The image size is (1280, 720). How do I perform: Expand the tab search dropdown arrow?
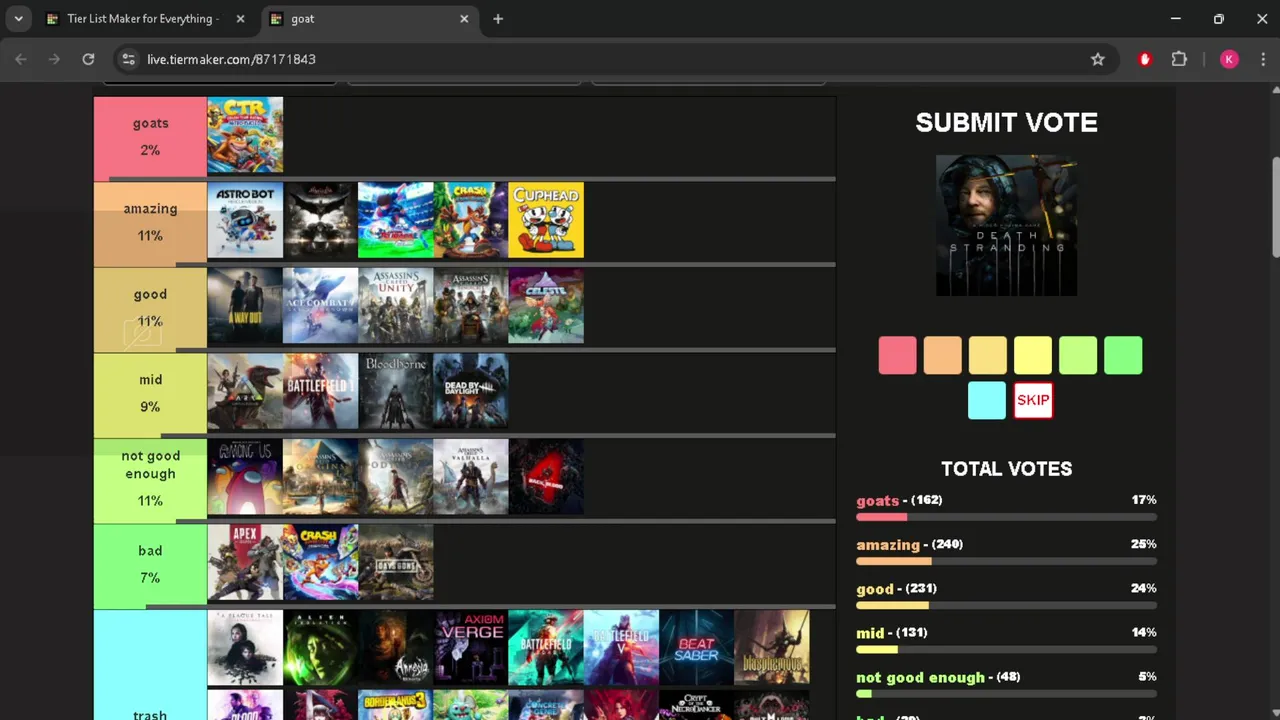tap(18, 19)
